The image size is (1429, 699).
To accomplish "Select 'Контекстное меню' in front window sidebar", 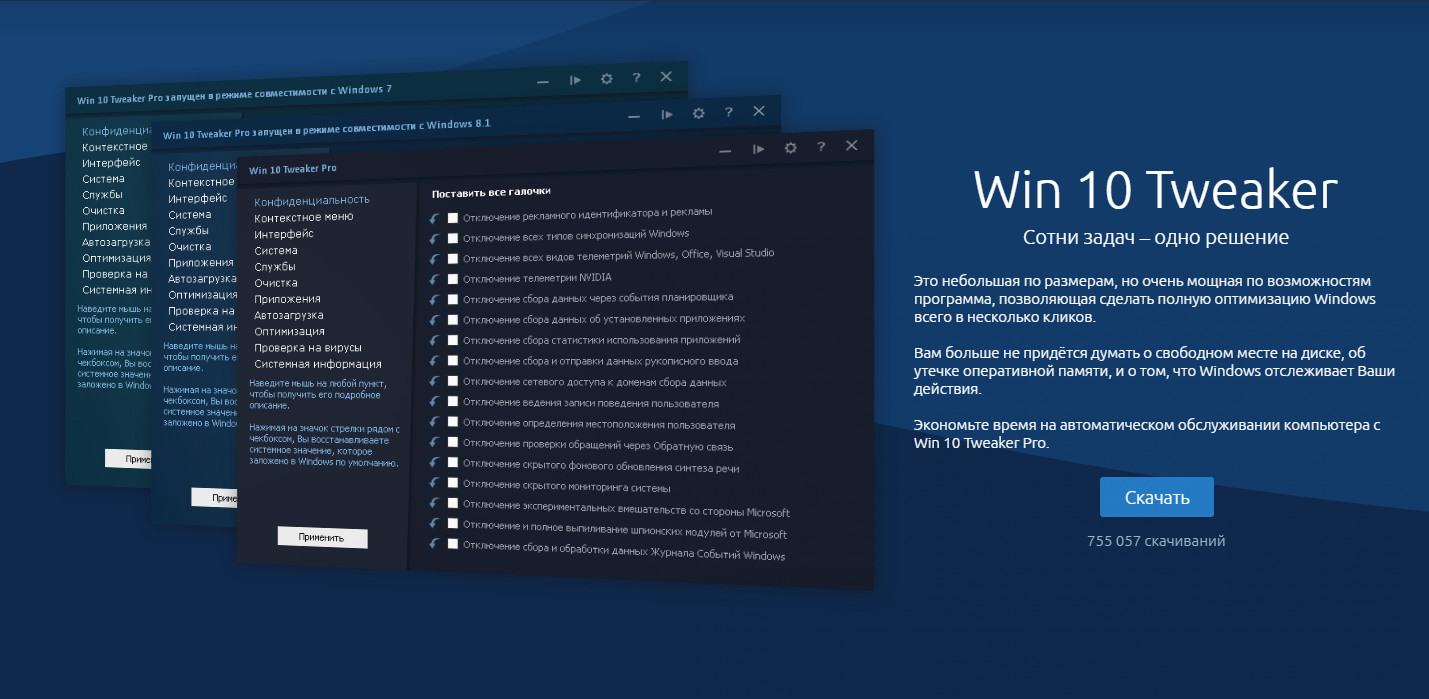I will pos(303,217).
